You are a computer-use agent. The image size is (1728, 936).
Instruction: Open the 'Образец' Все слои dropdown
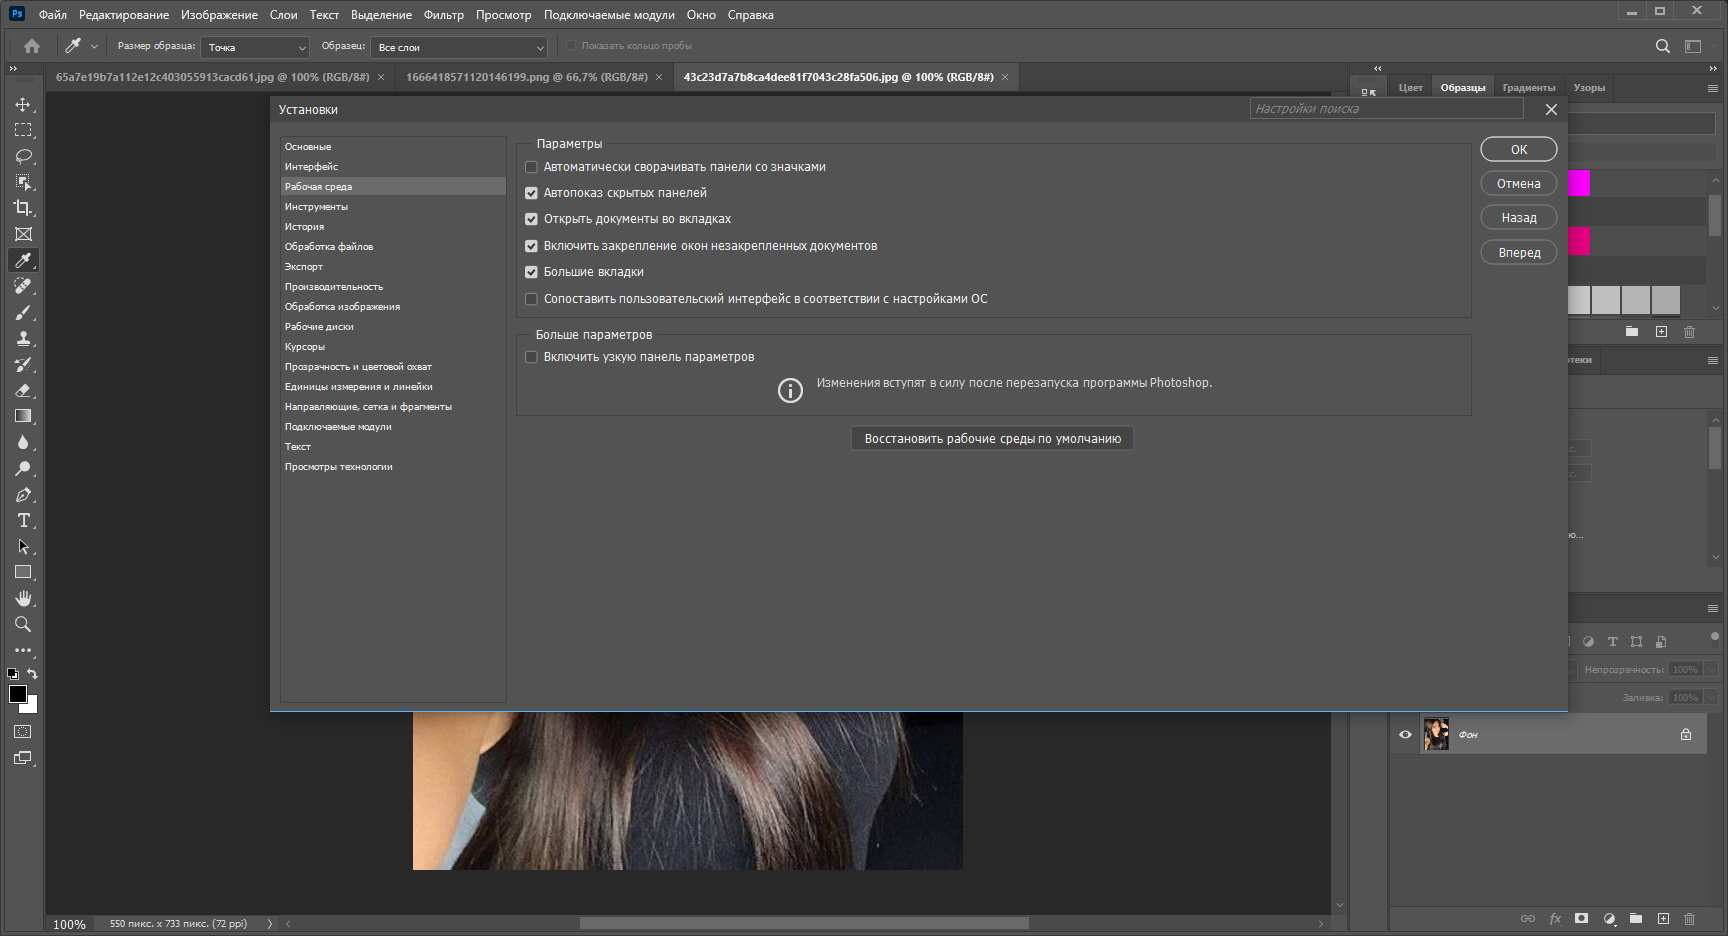pyautogui.click(x=460, y=47)
